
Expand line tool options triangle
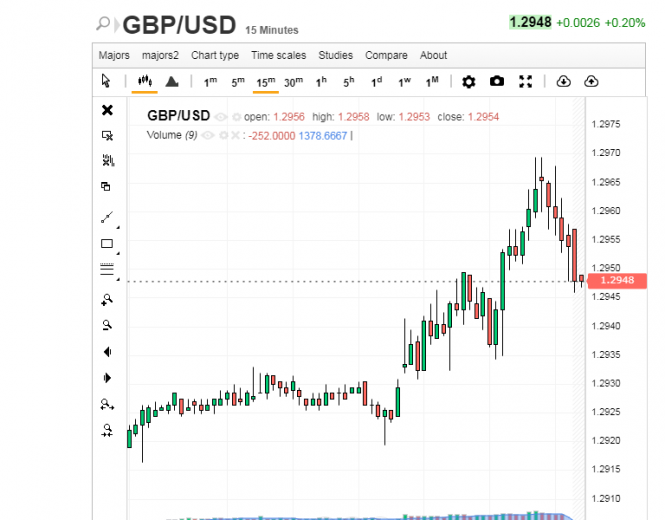pyautogui.click(x=118, y=228)
